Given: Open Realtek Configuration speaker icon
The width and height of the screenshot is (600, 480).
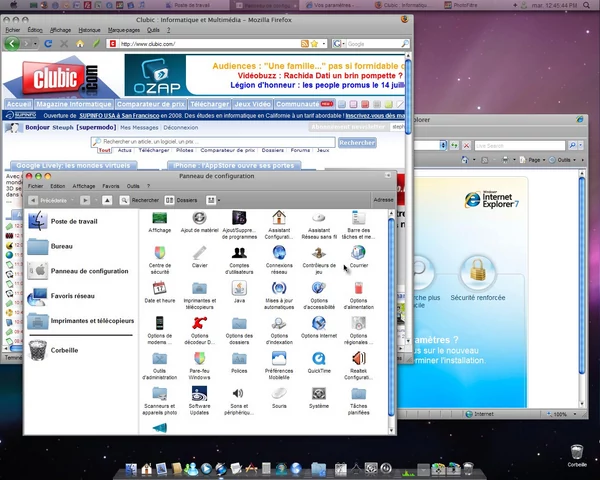Looking at the screenshot, I should pos(359,359).
